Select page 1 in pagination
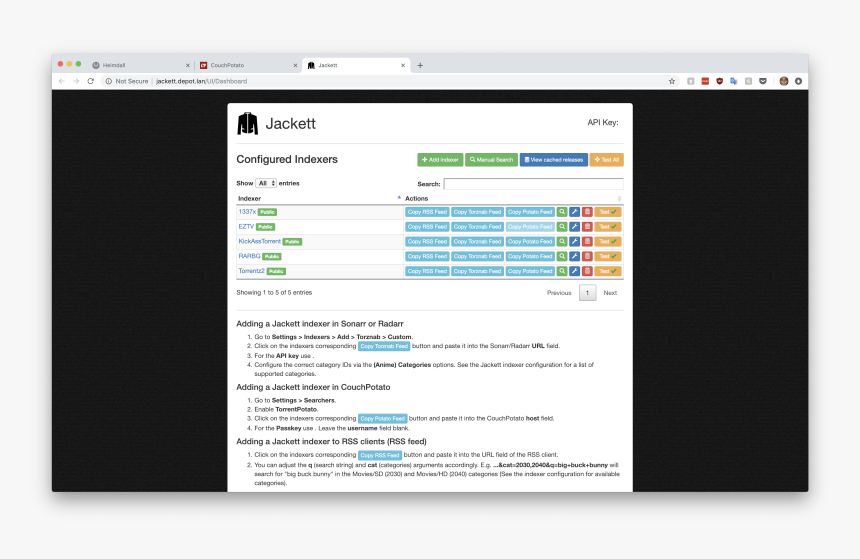The height and width of the screenshot is (559, 860). click(587, 293)
